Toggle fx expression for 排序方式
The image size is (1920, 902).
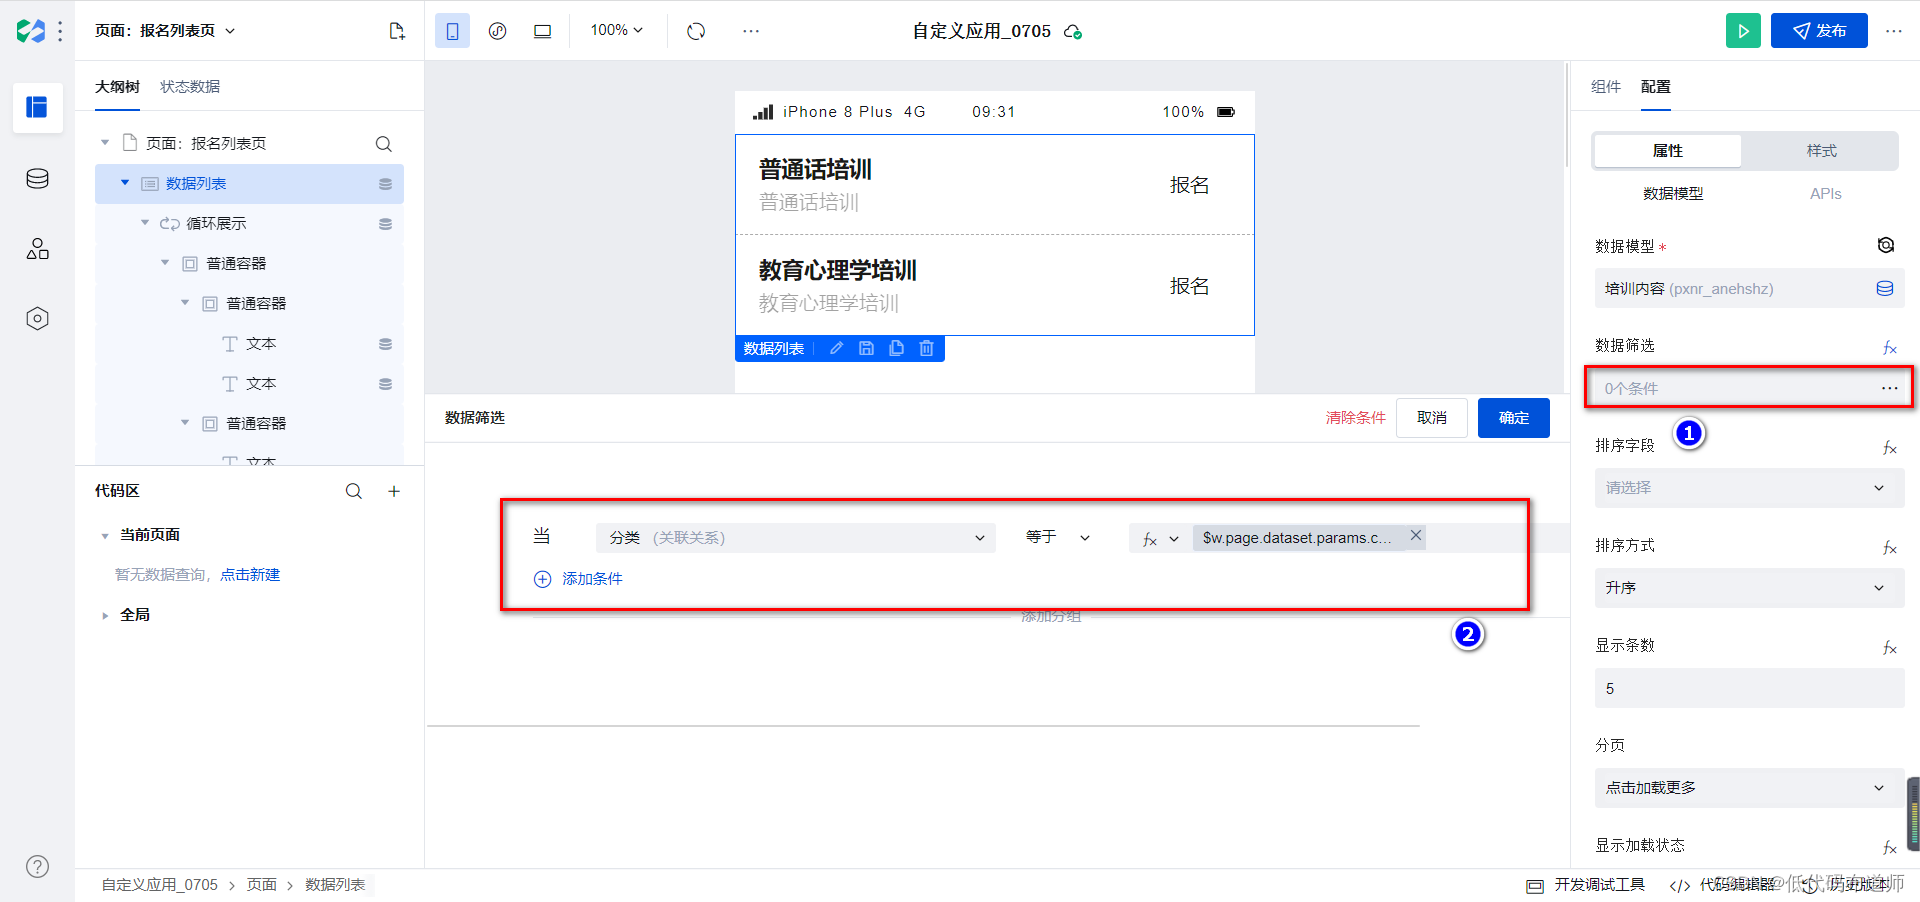point(1889,548)
